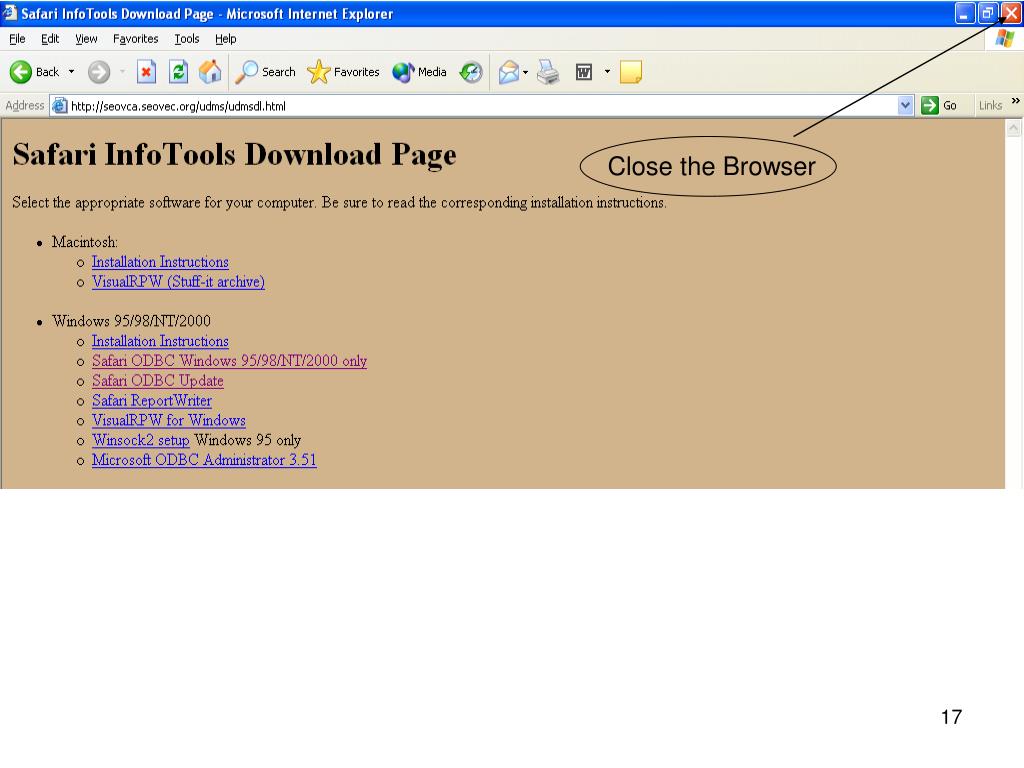Click the Go button
Screen dimensions: 1024x768
pyautogui.click(x=939, y=106)
